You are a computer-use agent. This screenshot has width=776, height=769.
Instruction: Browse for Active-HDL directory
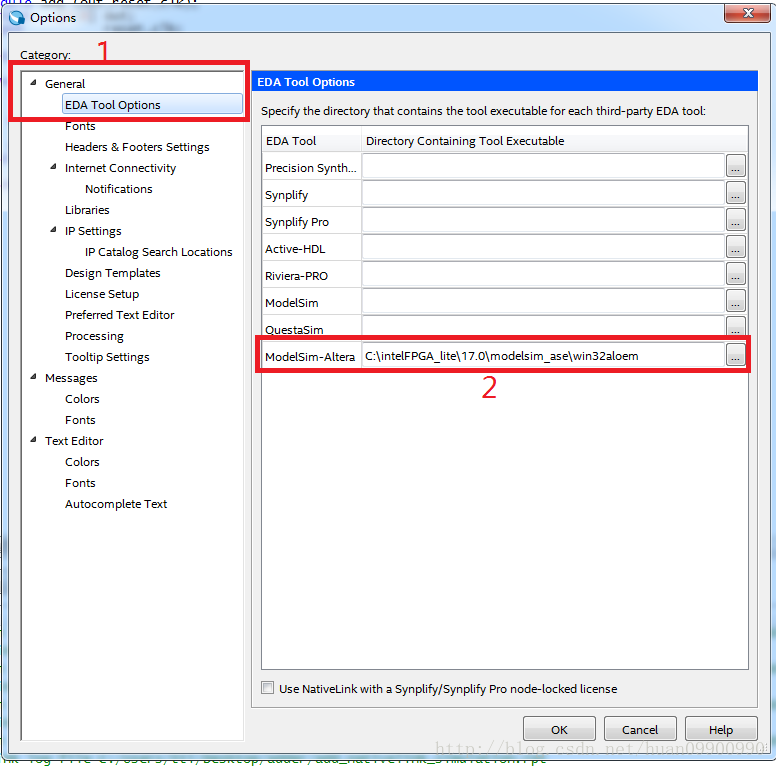[x=735, y=247]
